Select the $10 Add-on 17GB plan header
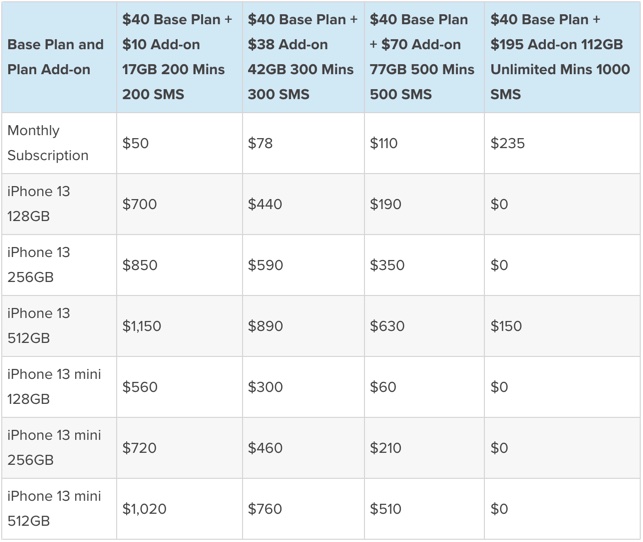The width and height of the screenshot is (643, 542). click(177, 57)
